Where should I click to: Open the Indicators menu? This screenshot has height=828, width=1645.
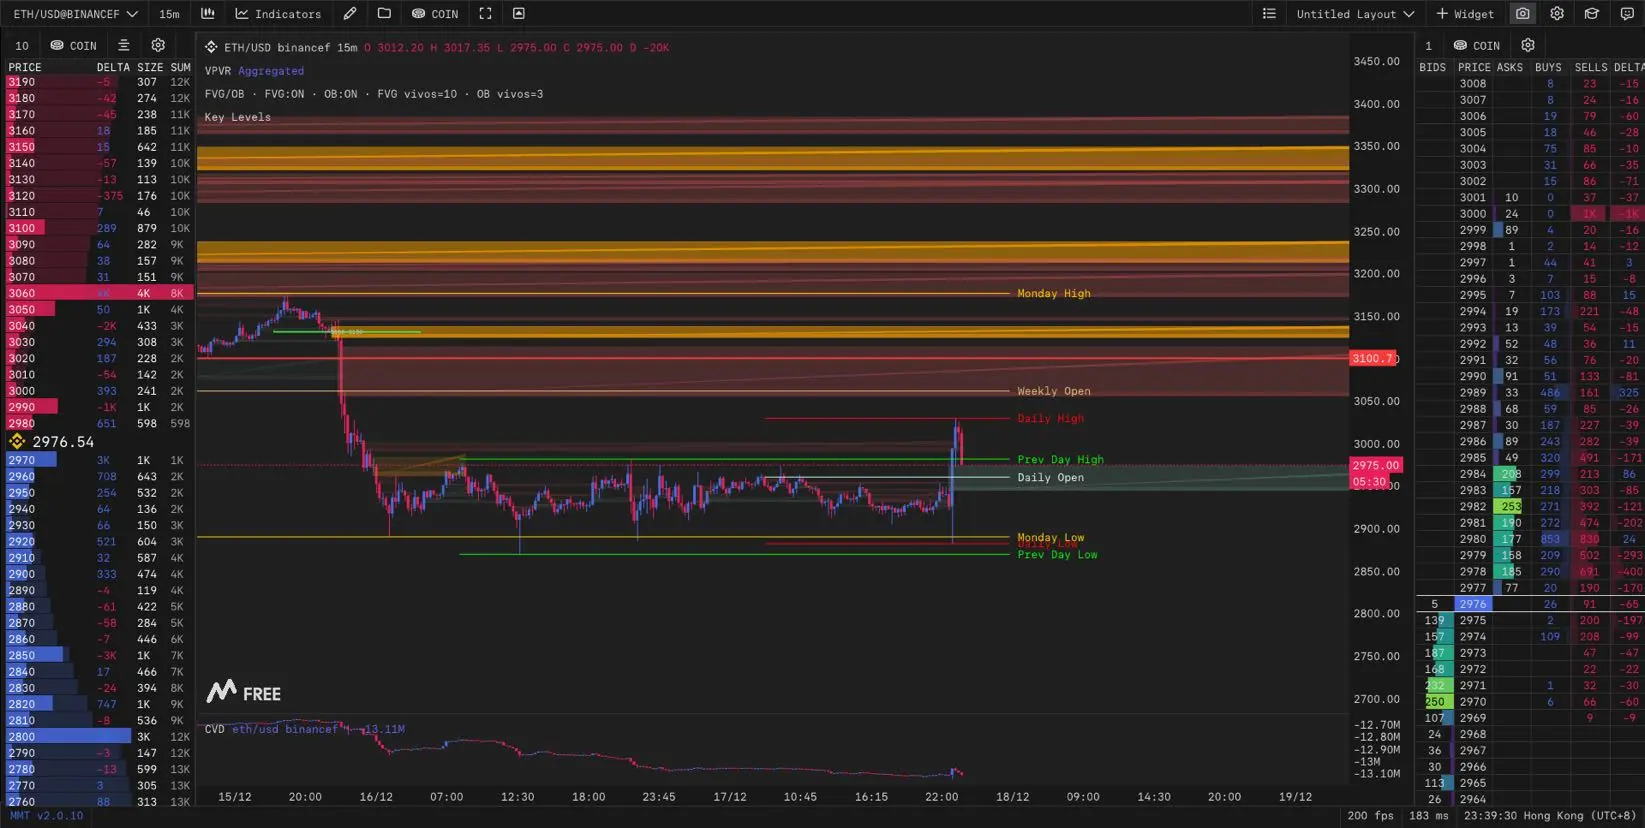coord(278,14)
